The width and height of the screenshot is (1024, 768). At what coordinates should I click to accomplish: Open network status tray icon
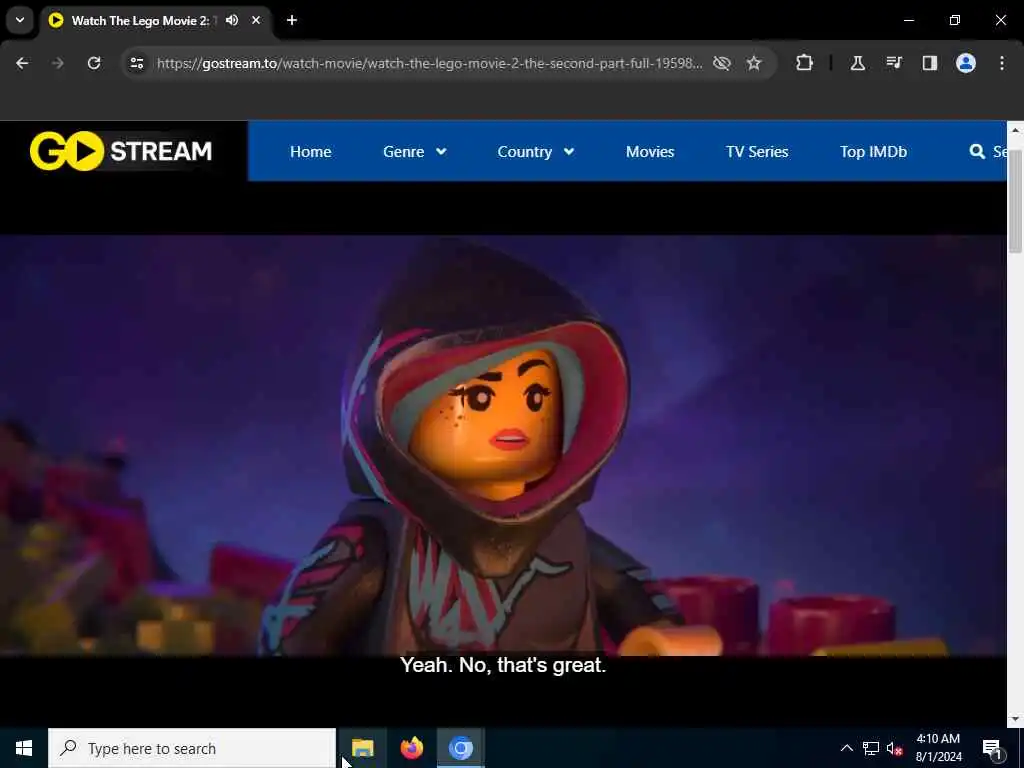[871, 748]
